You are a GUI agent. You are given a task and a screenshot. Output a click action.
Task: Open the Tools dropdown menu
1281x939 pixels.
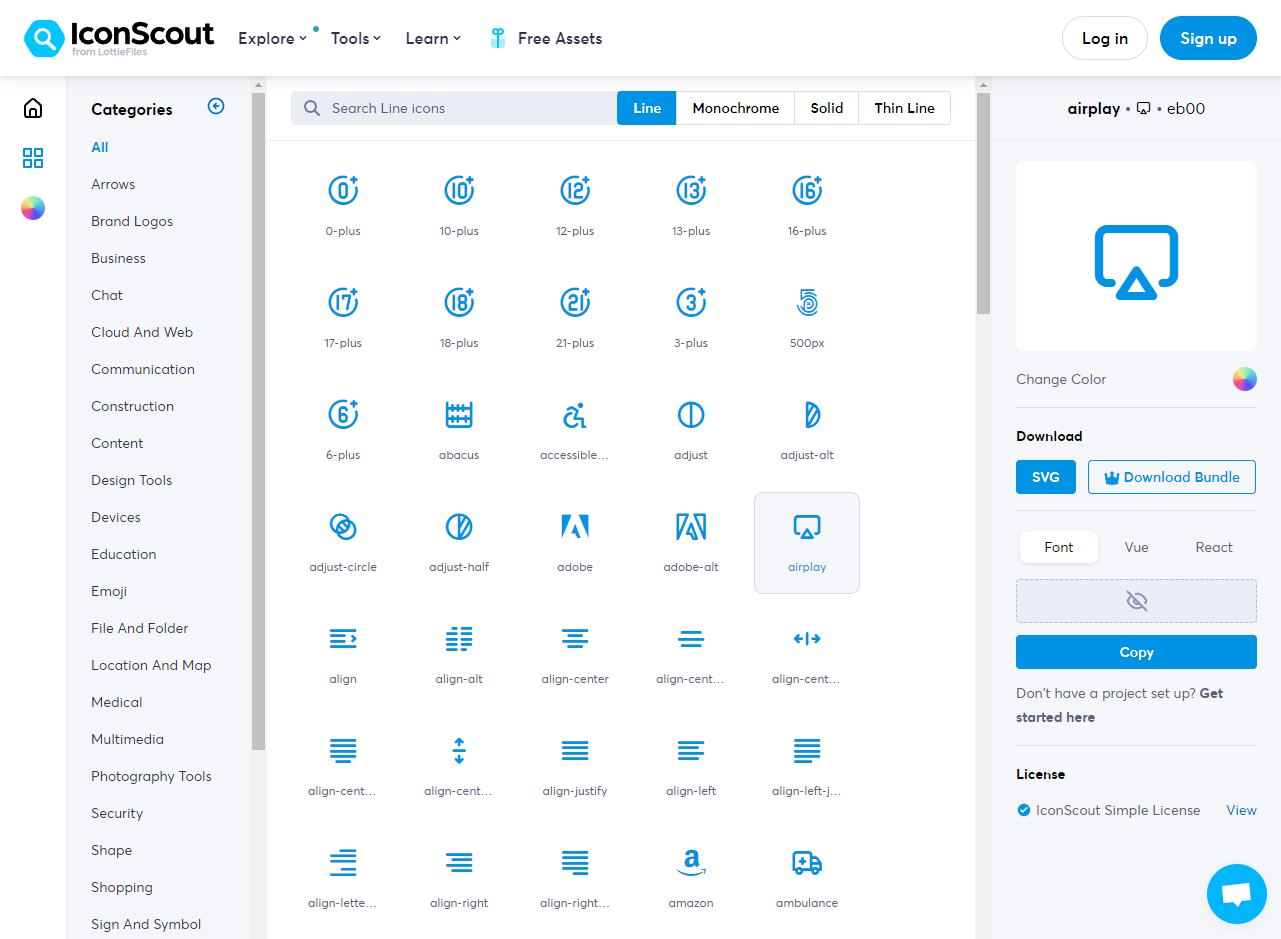[x=356, y=39]
